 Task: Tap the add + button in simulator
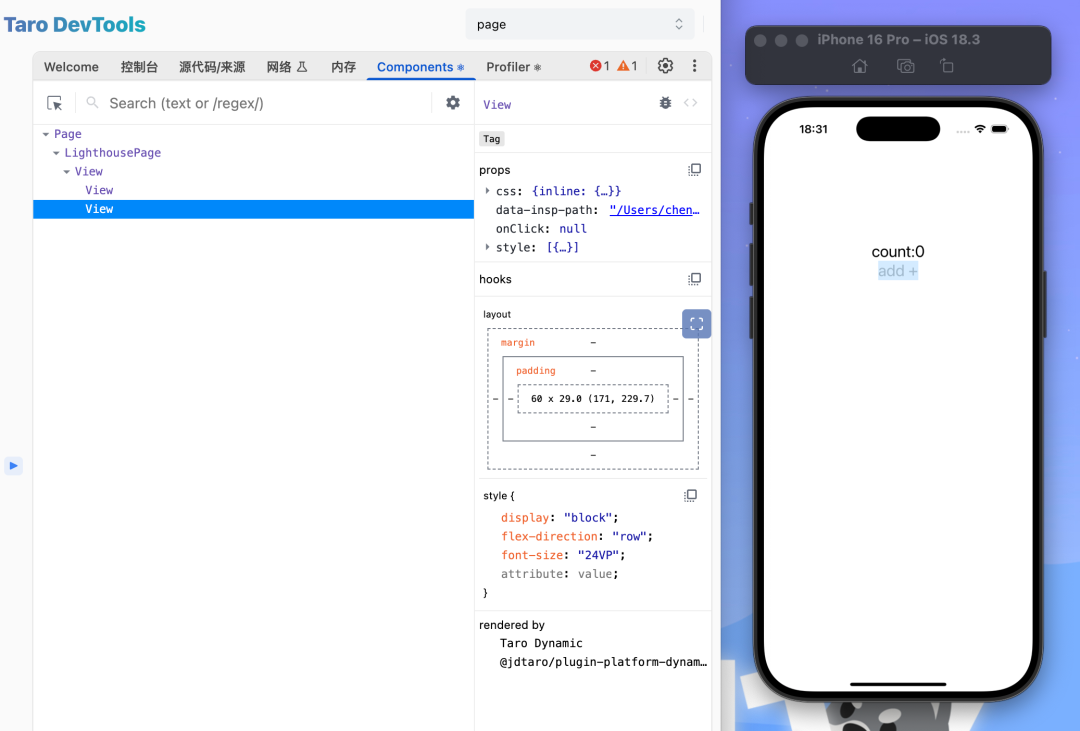(x=897, y=271)
